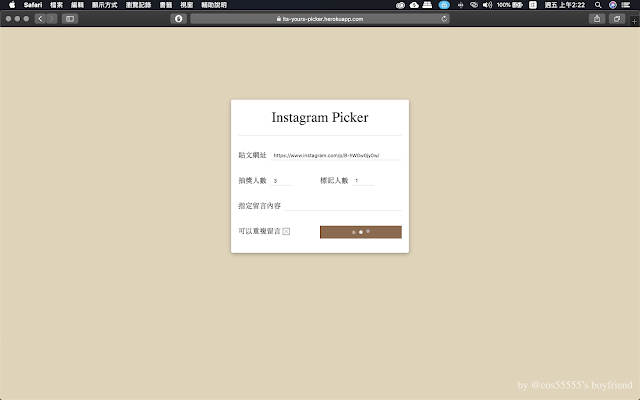Click the blue rounded menu bar icon

[444, 5]
